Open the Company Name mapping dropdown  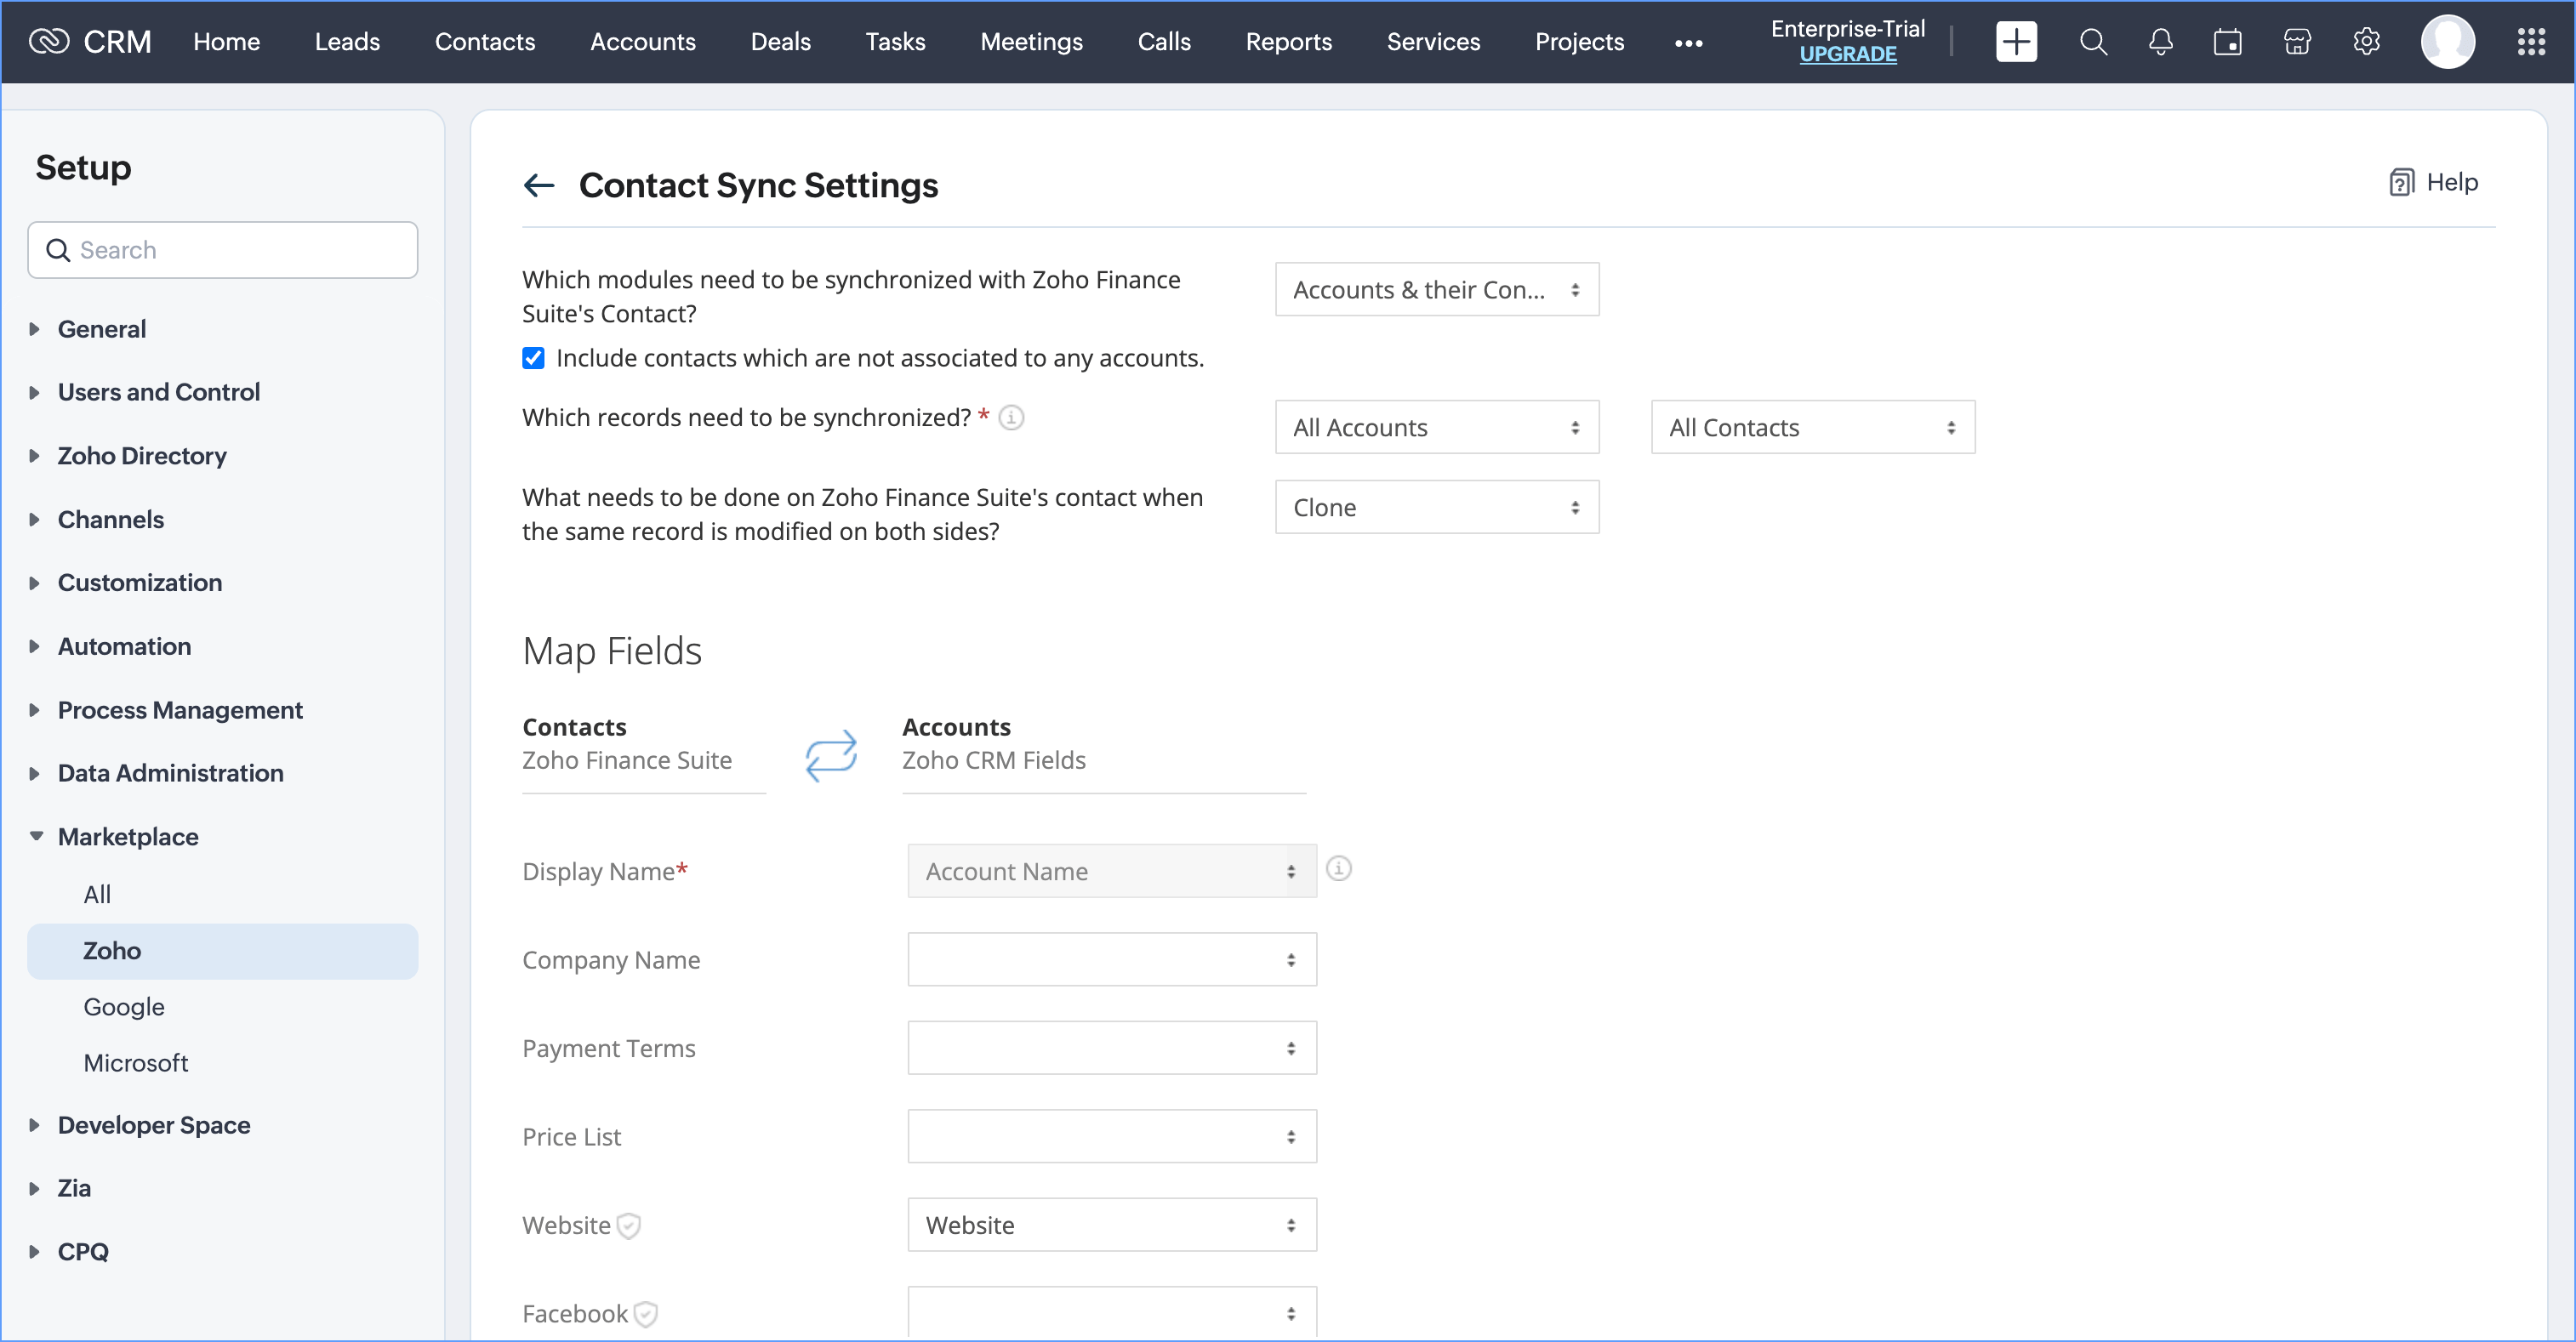1111,959
